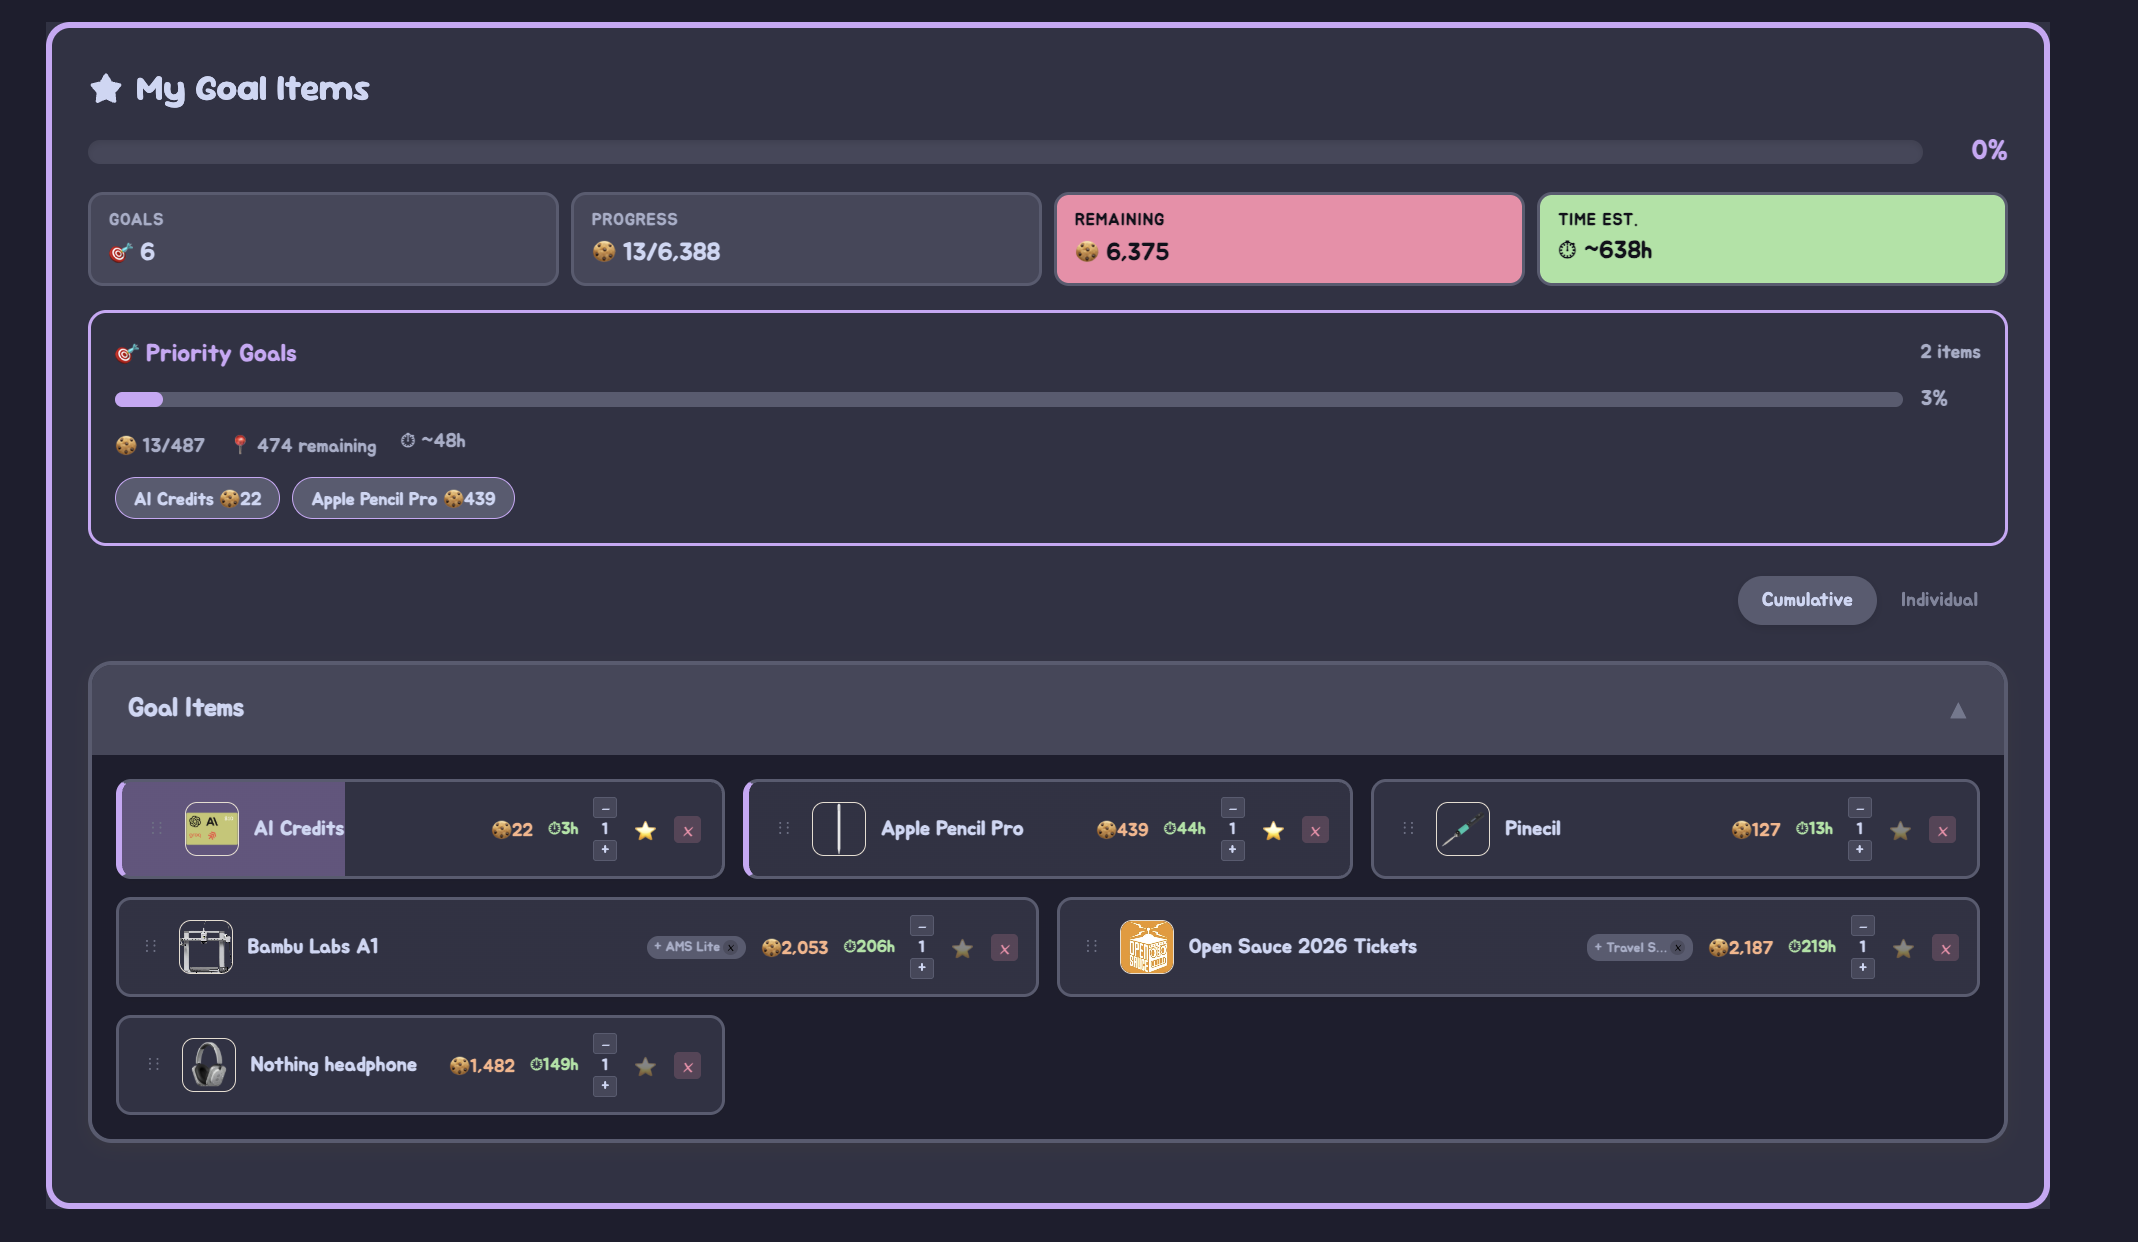Click the Bambu Labs A1 printer icon
This screenshot has height=1242, width=2138.
[x=206, y=947]
